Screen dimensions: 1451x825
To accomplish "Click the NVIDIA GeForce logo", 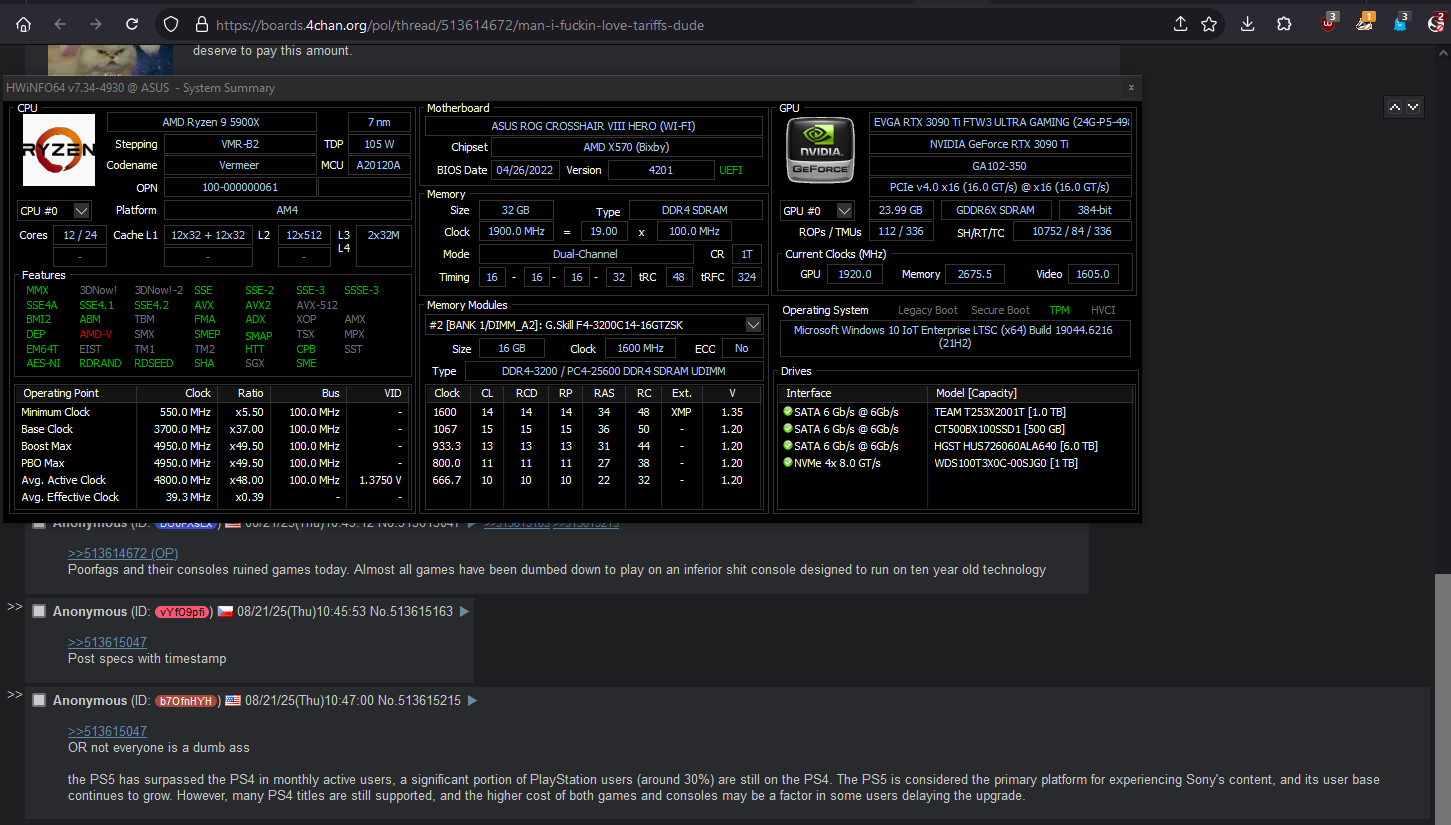I will click(x=819, y=150).
